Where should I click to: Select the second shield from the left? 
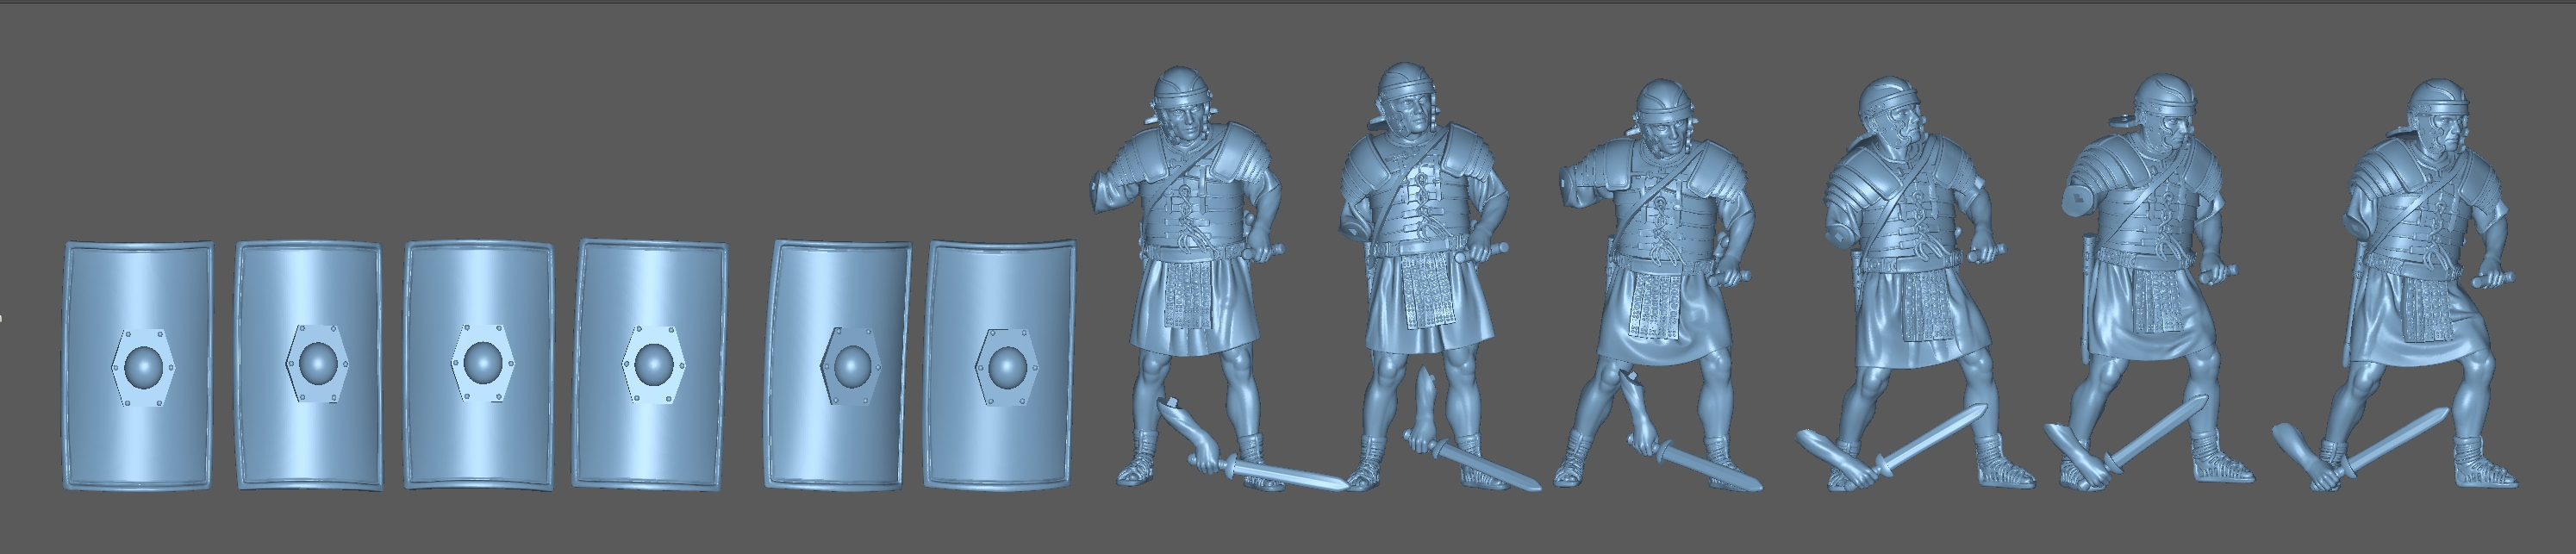308,366
